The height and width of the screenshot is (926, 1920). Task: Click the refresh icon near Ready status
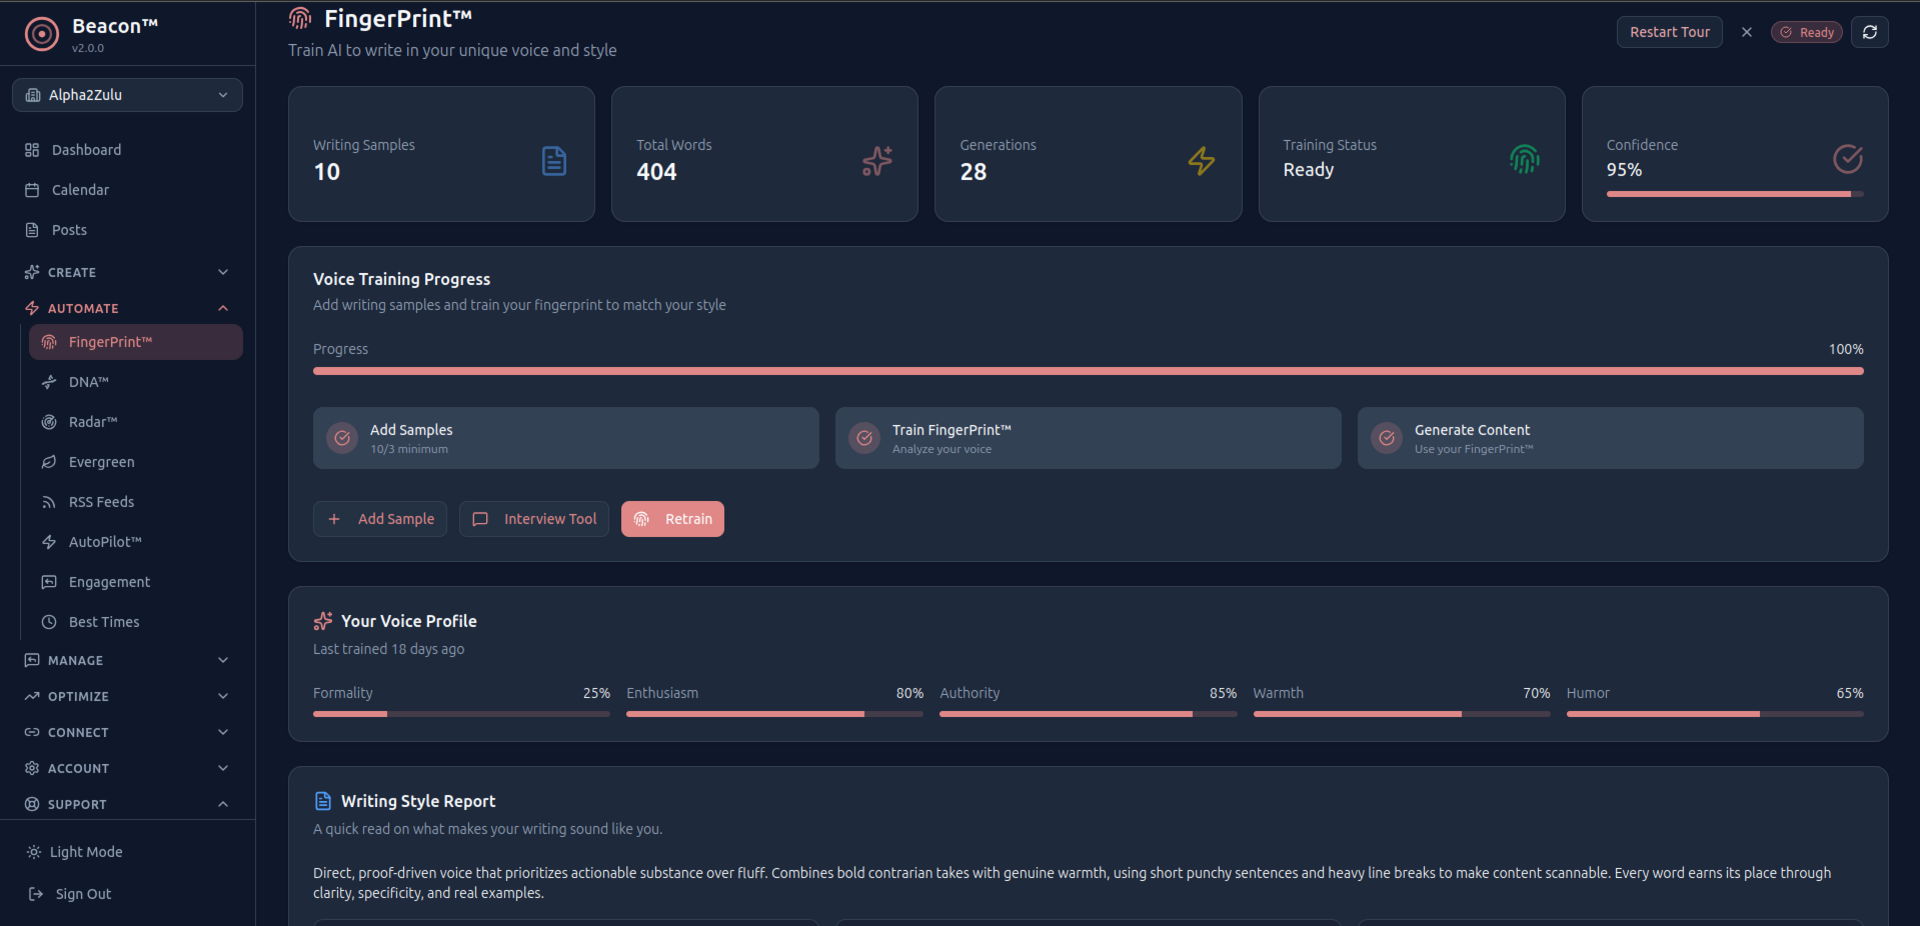pos(1870,31)
